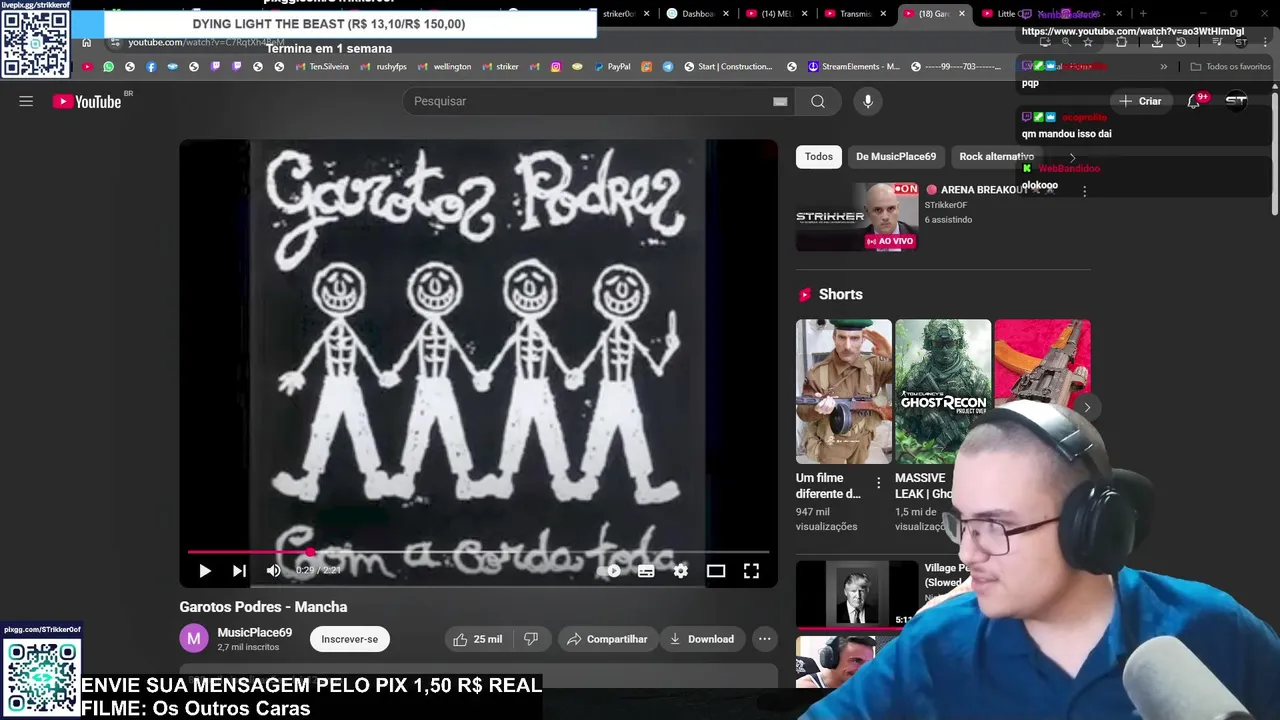1280x720 pixels.
Task: Open the MusicPlace69 channel avatar
Action: (194, 638)
